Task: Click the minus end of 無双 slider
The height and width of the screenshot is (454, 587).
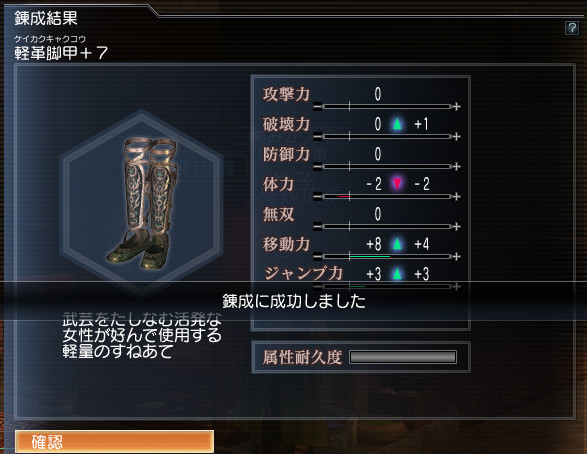Action: click(x=317, y=226)
